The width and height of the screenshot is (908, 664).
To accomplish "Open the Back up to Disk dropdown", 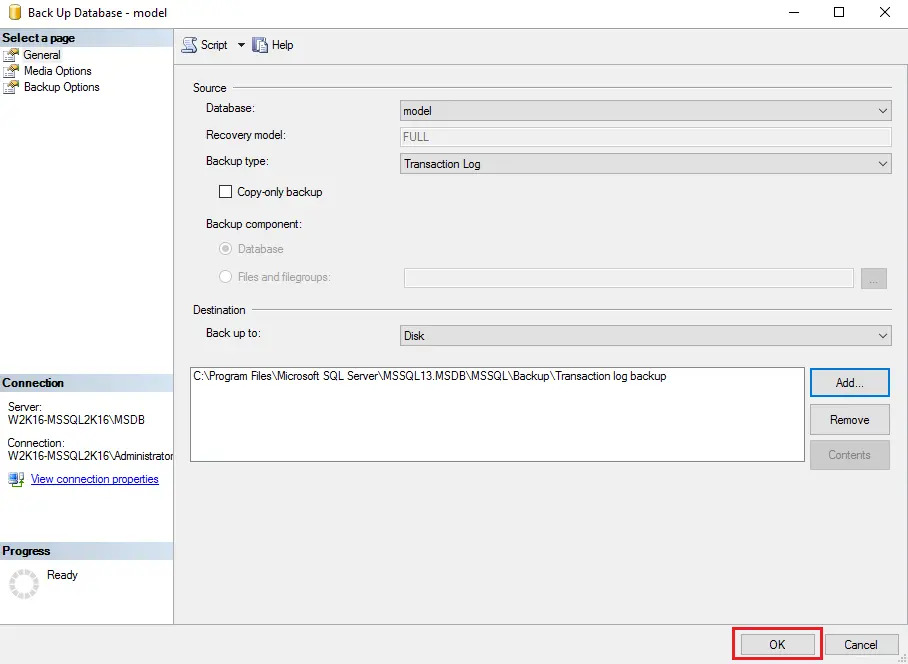I will click(x=645, y=336).
